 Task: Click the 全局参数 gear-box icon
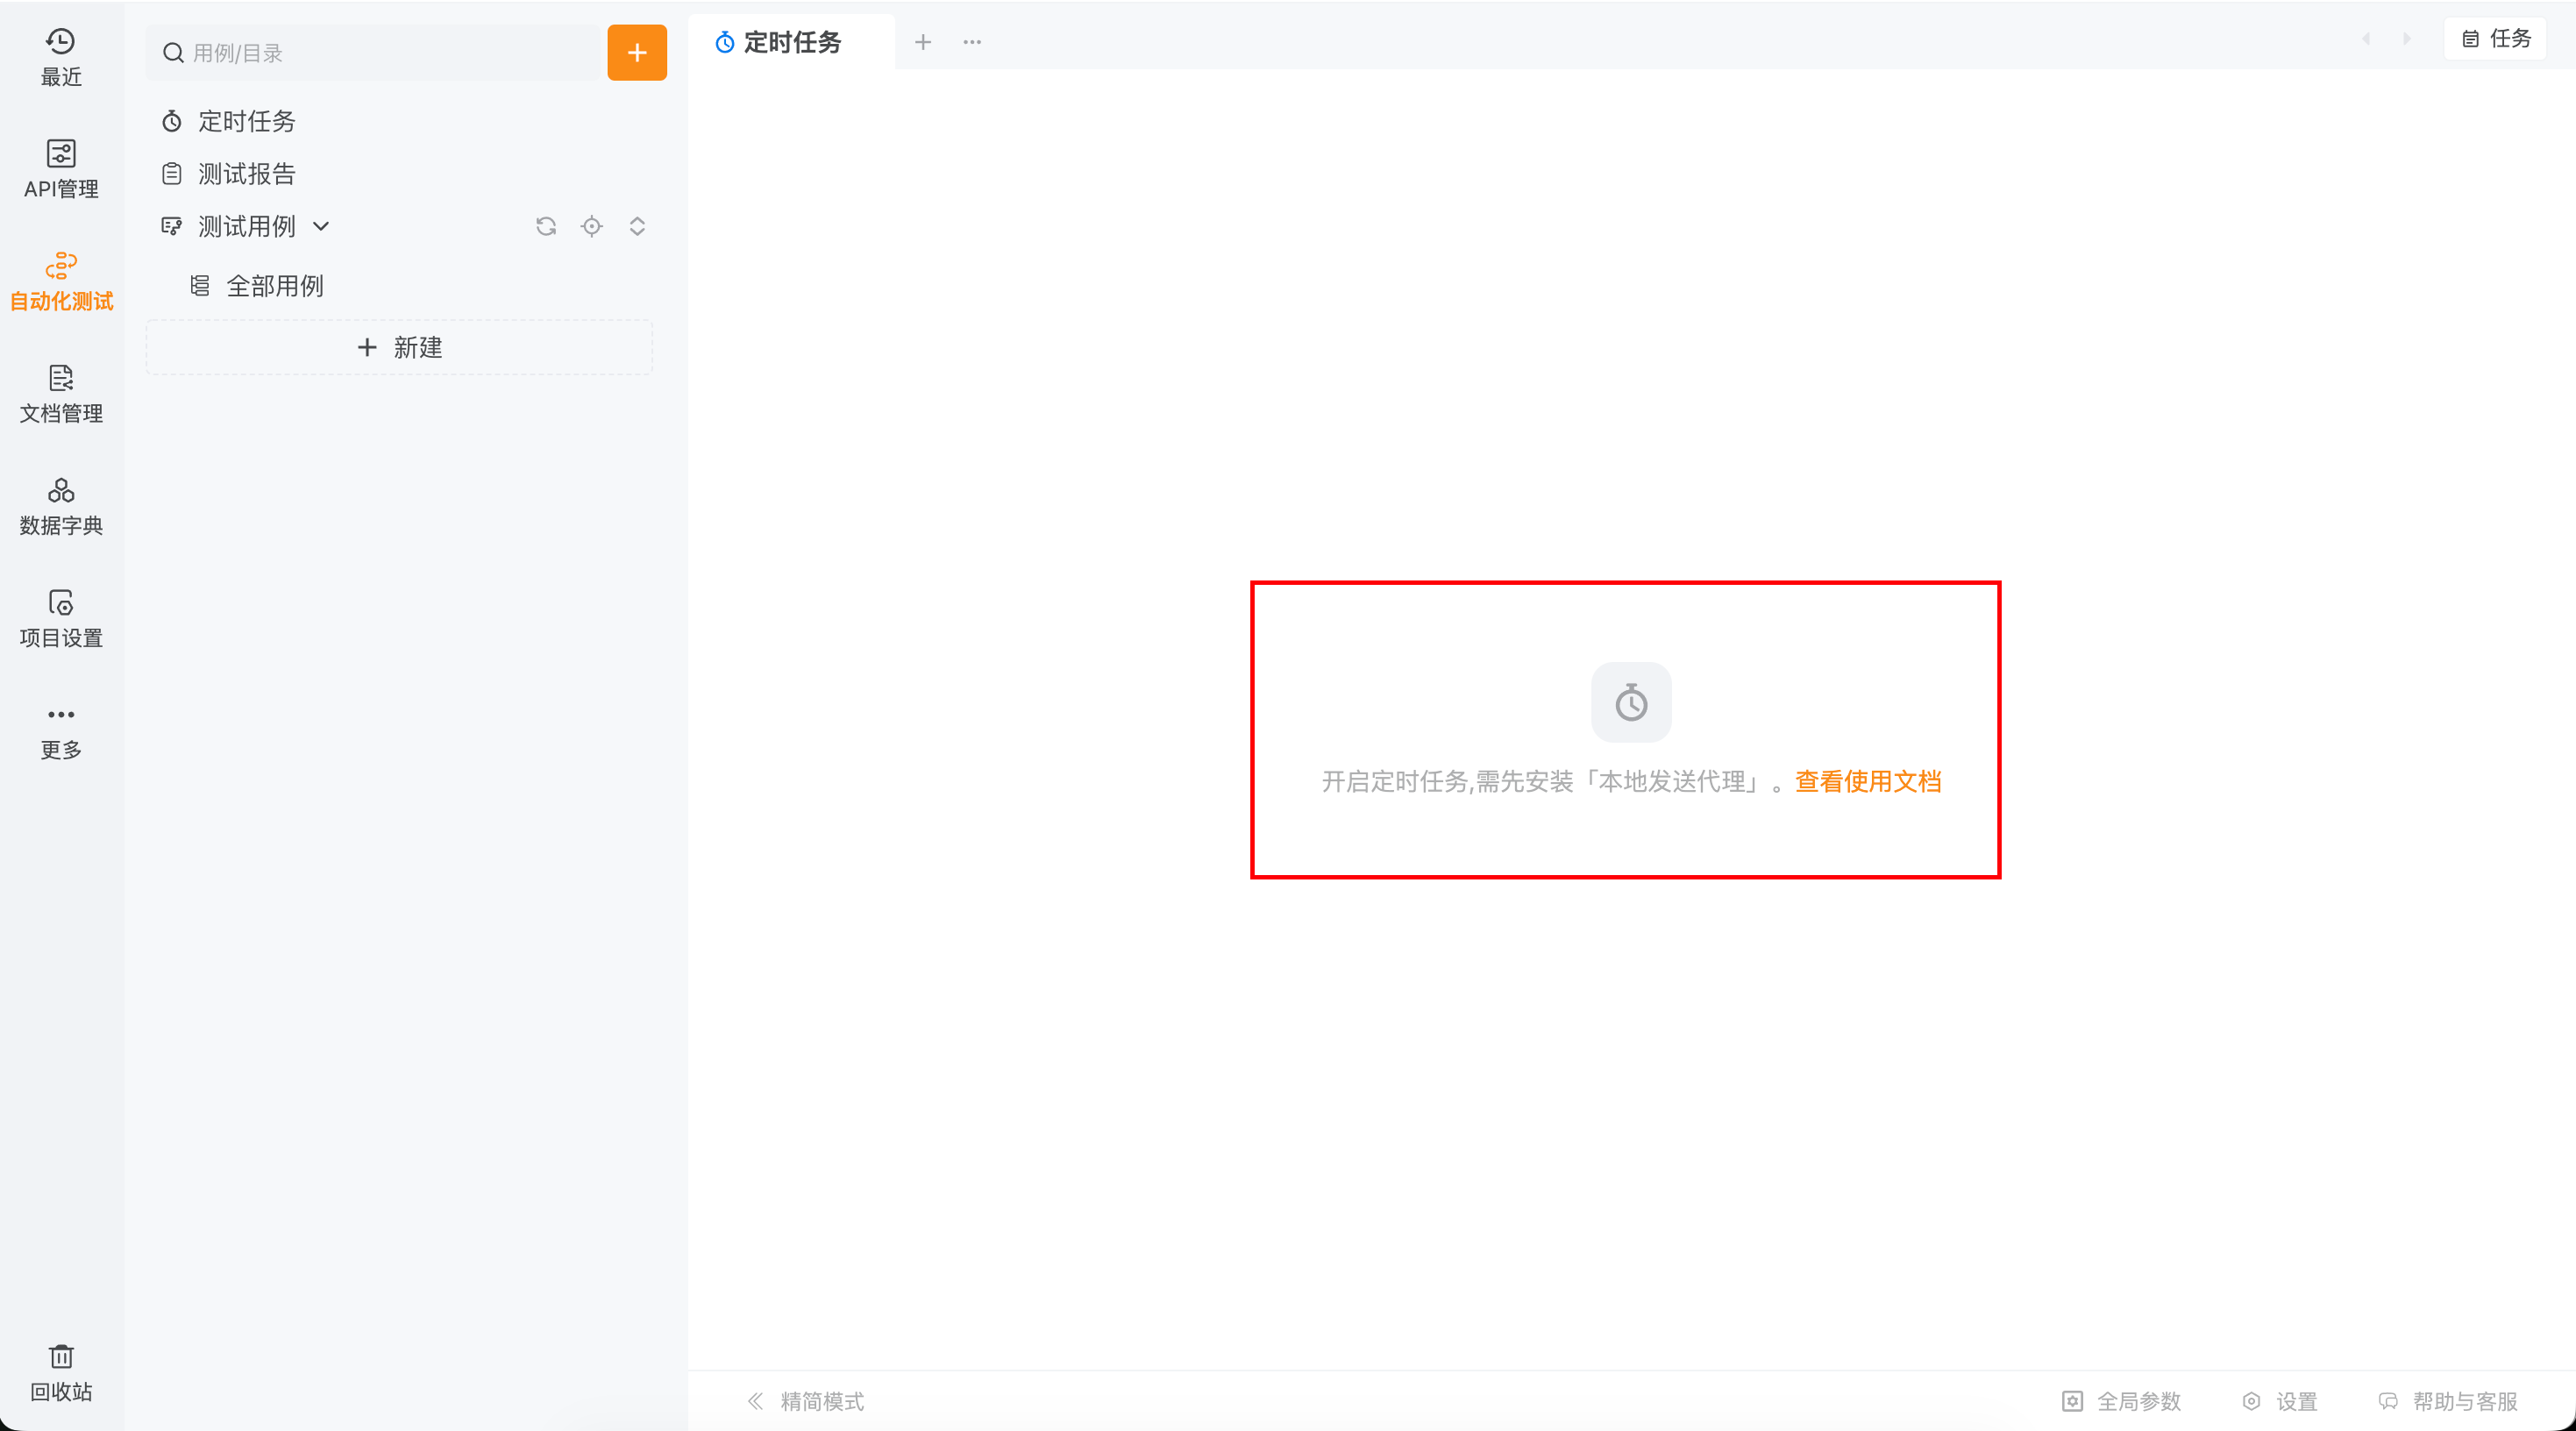point(2072,1401)
